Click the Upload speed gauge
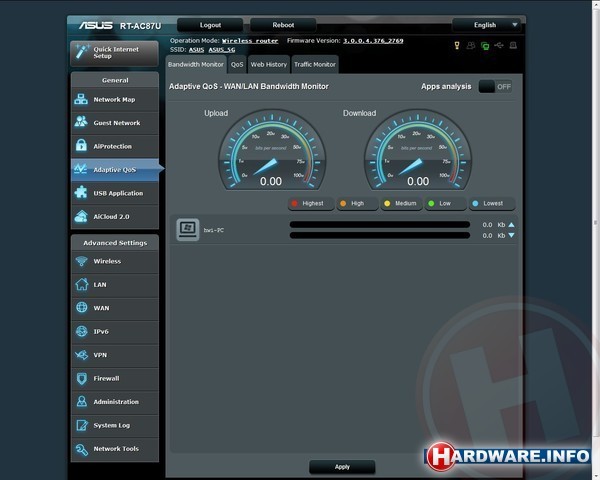Screen dimensions: 600x480 point(272,150)
